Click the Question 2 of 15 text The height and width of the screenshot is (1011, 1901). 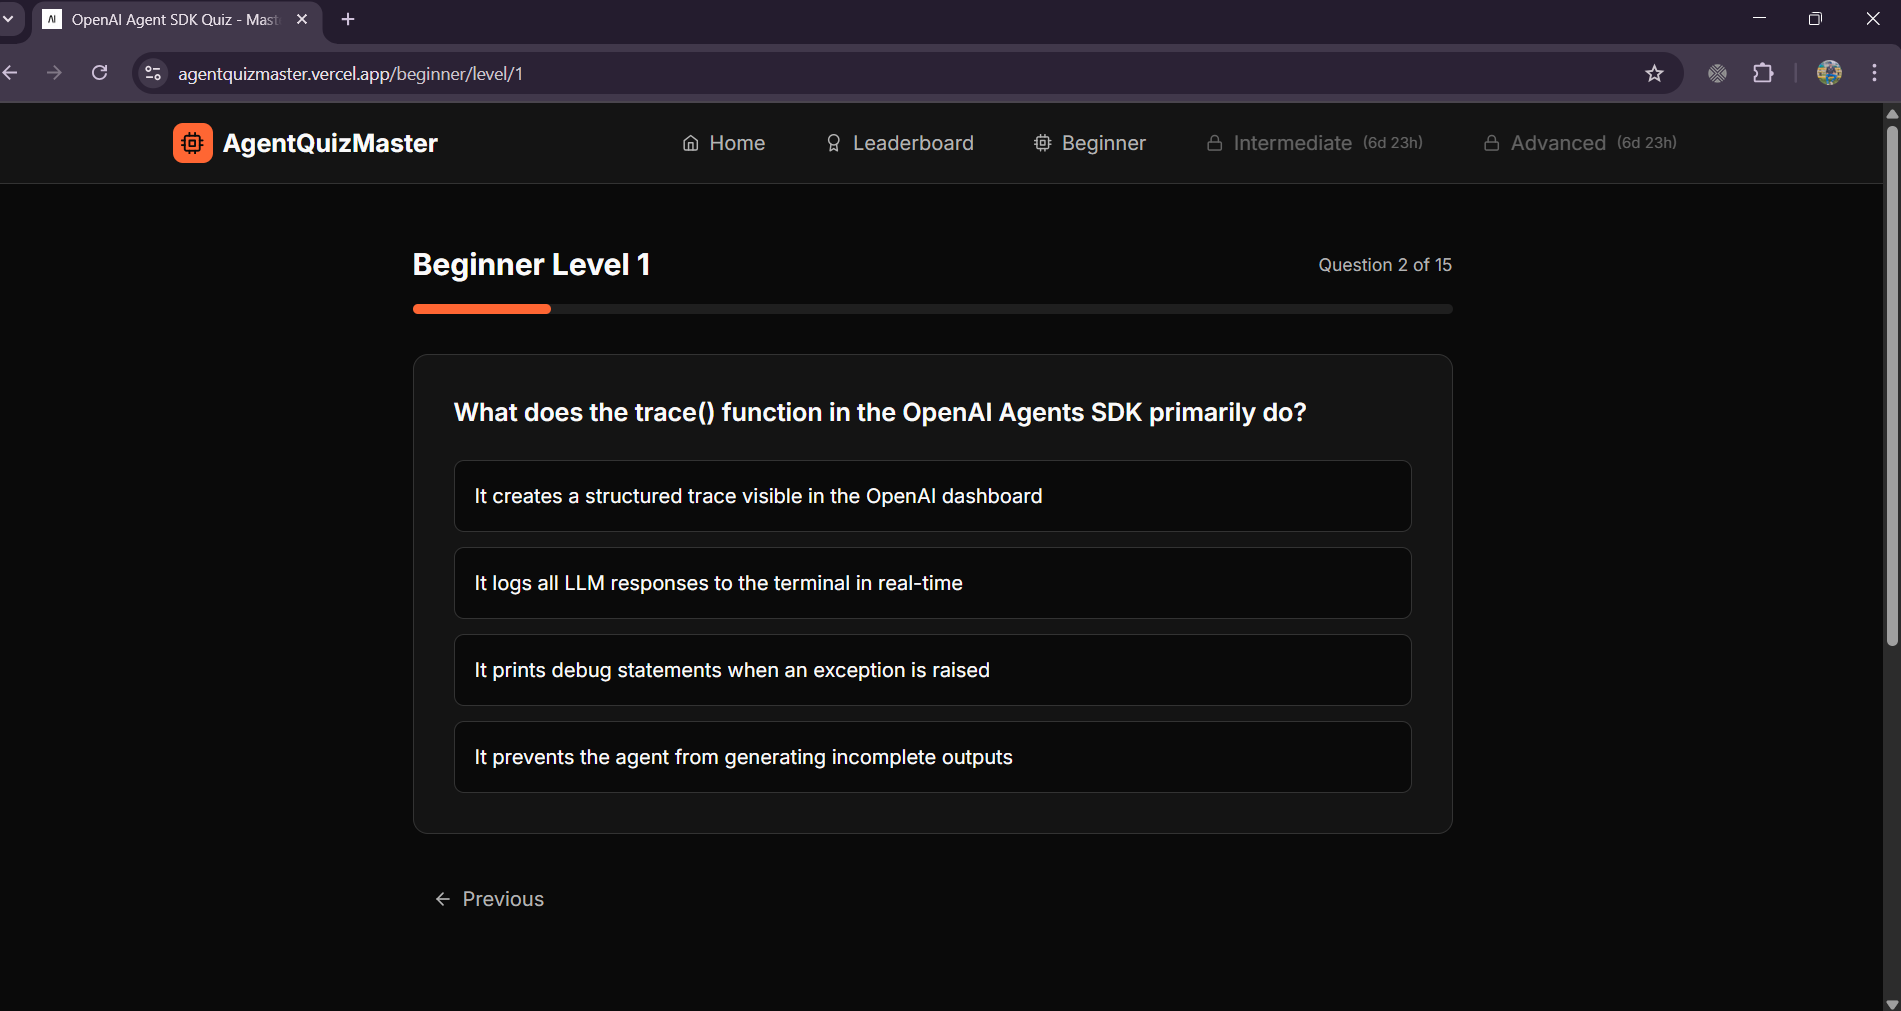click(1385, 265)
